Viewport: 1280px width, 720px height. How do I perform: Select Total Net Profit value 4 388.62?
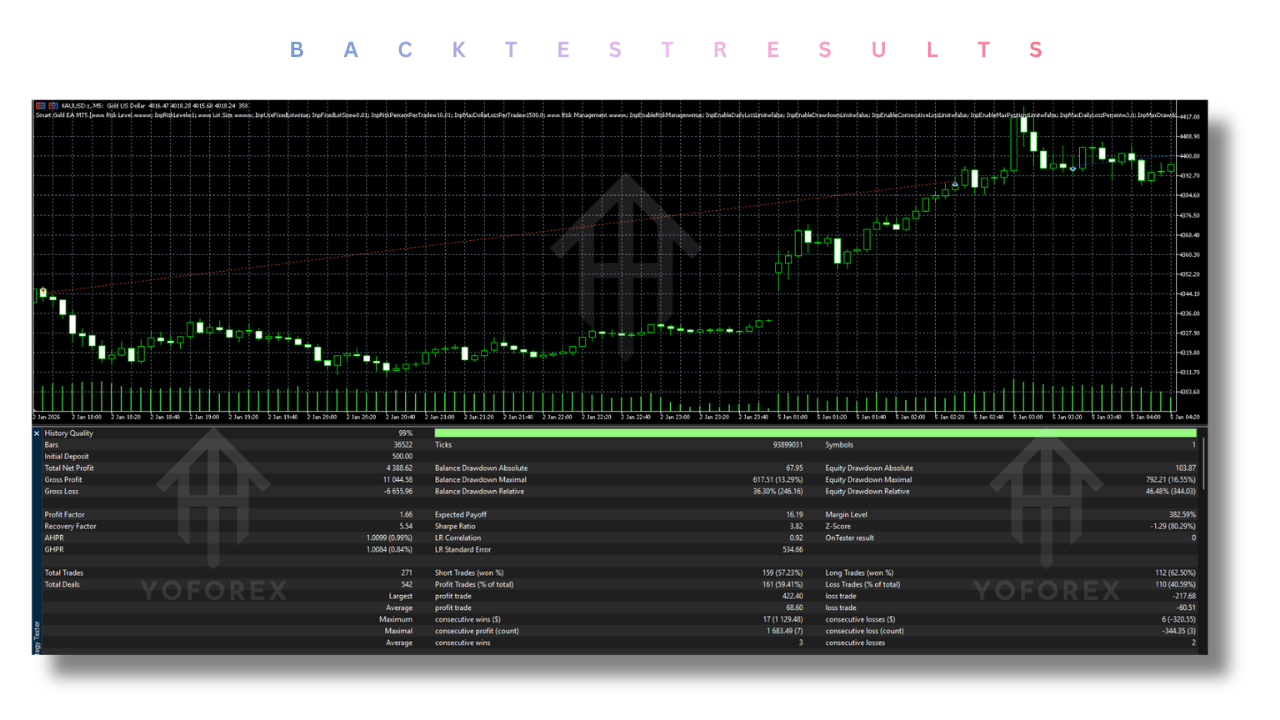pyautogui.click(x=399, y=468)
